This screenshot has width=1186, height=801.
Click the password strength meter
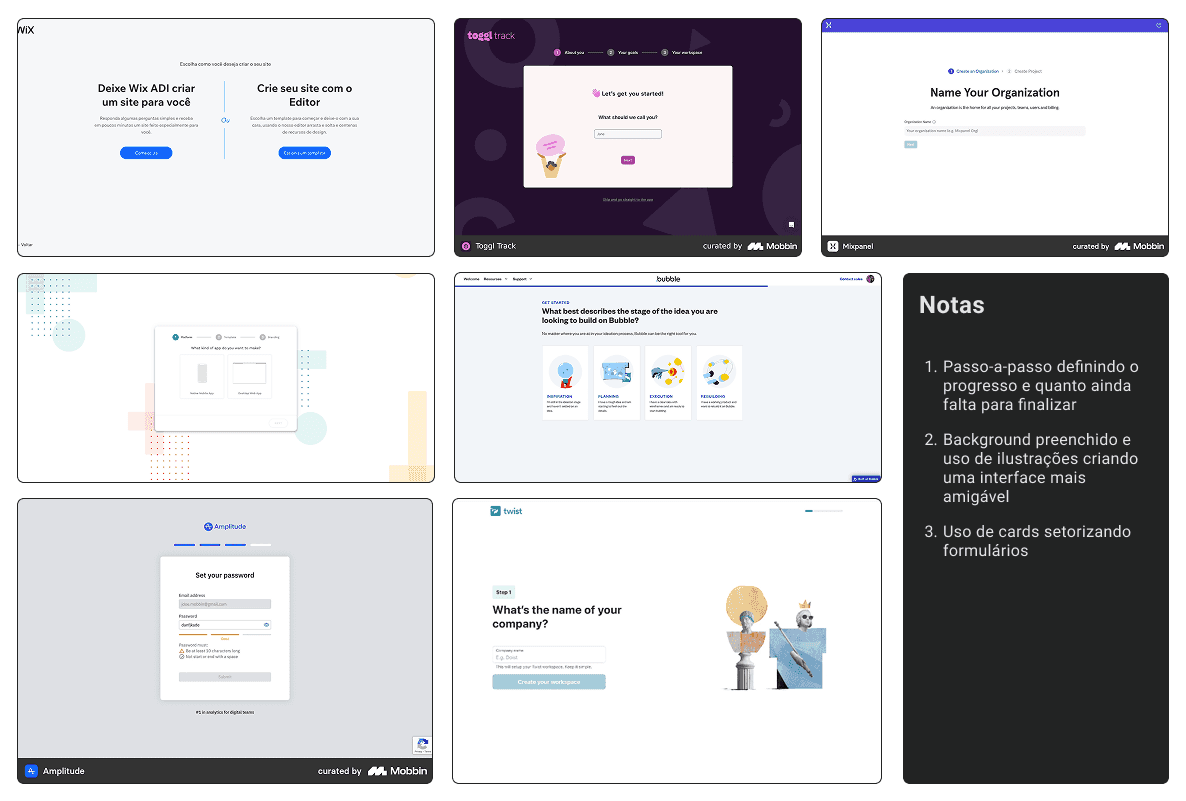click(x=225, y=634)
